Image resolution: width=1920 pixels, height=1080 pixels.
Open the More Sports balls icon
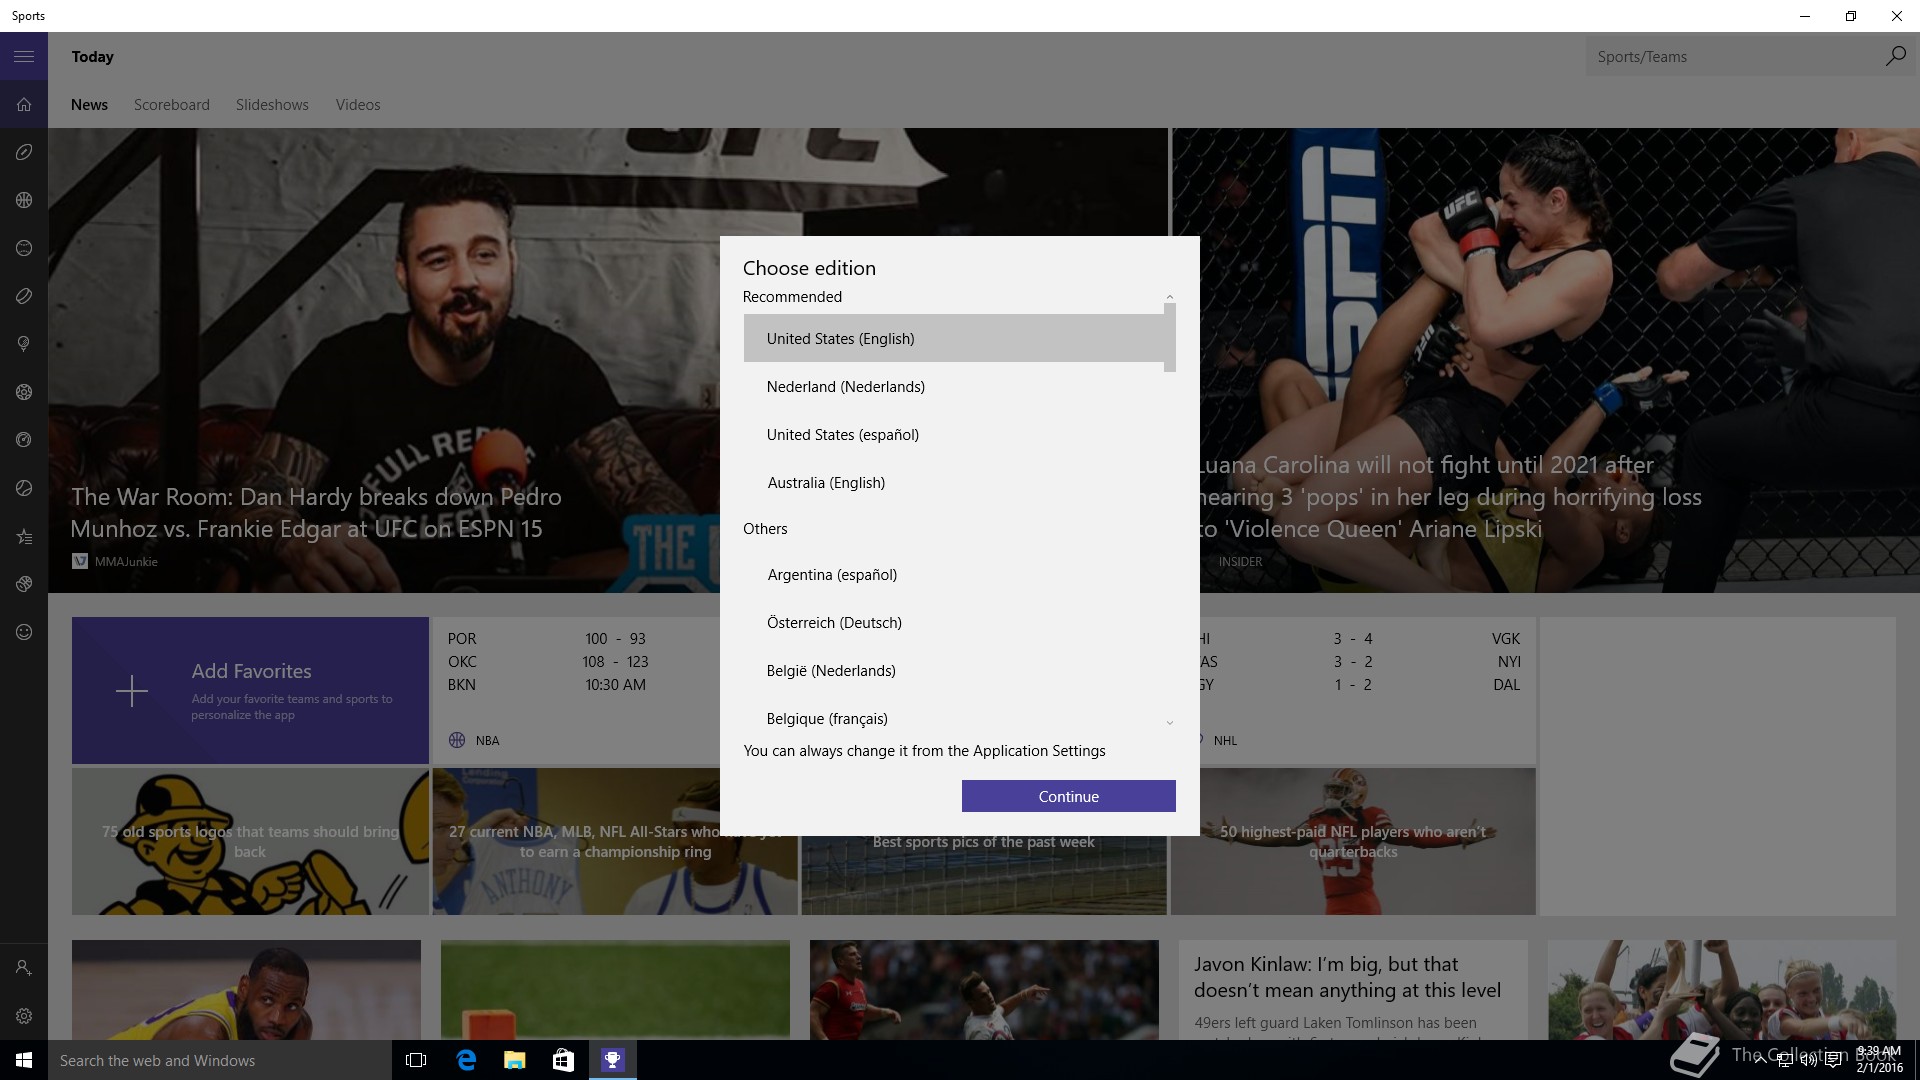point(24,584)
